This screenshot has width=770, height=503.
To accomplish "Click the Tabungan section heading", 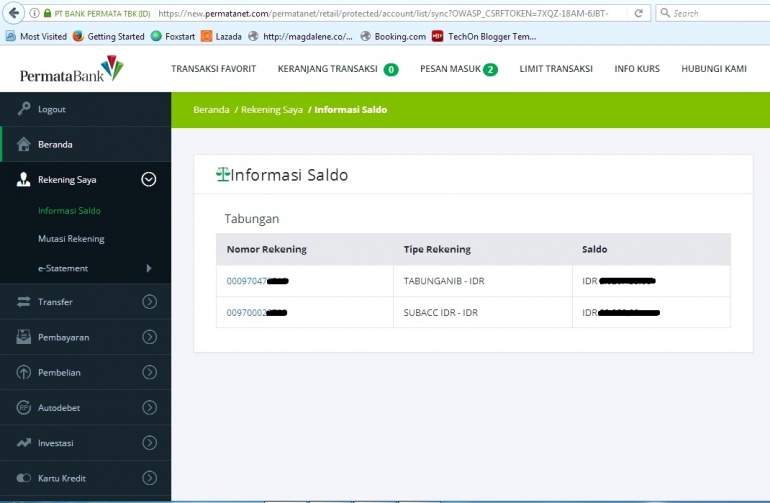I will click(251, 219).
